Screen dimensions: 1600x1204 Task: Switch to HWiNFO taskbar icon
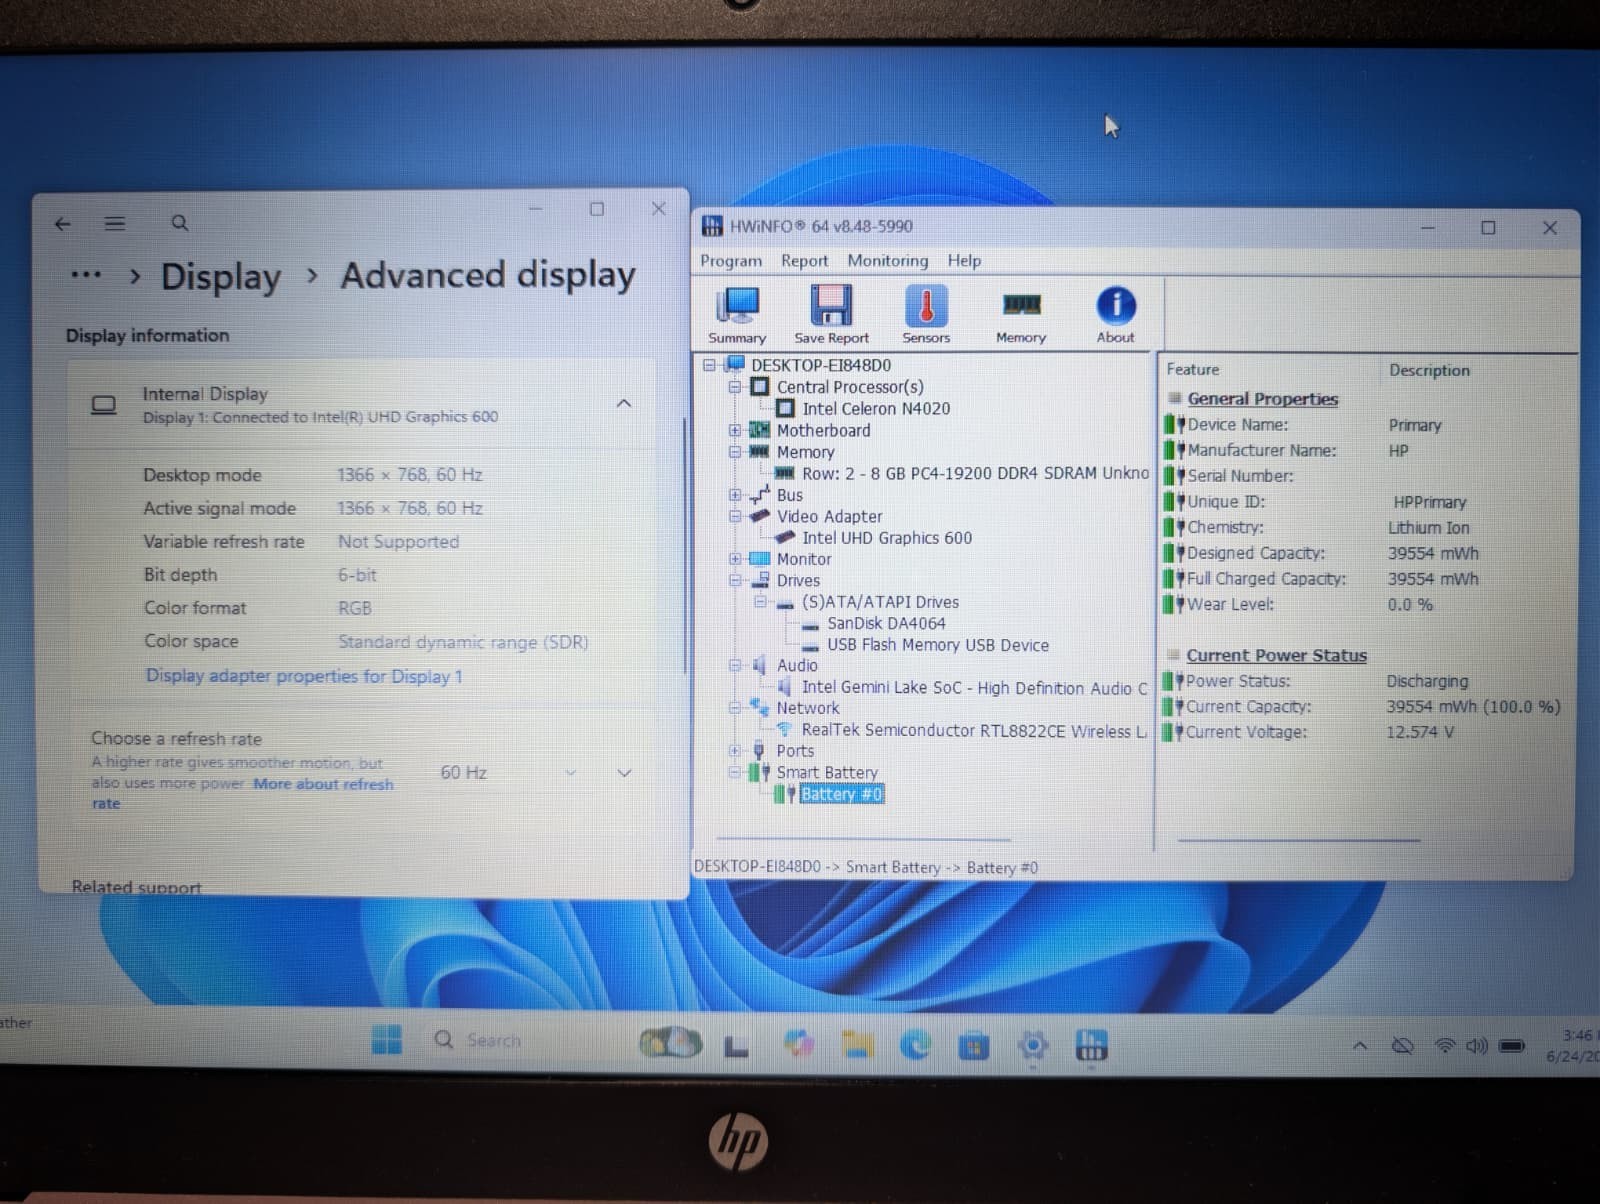click(1090, 1046)
